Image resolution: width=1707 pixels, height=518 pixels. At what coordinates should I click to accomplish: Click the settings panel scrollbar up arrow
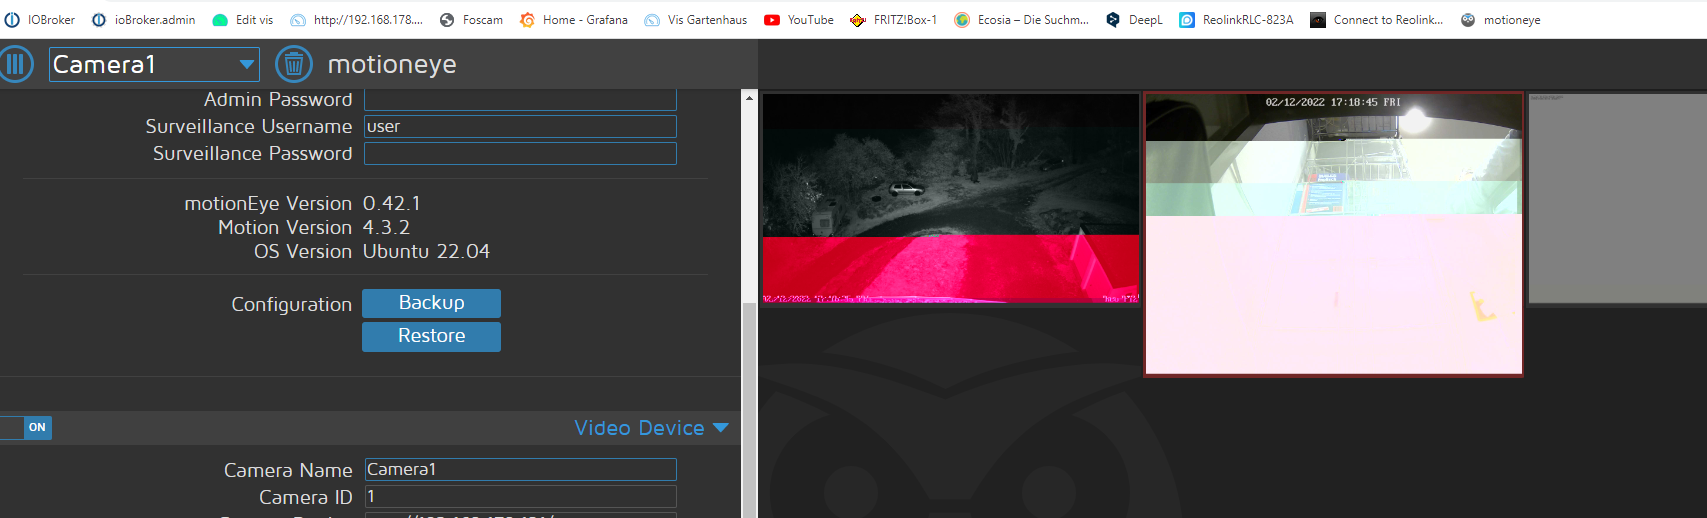[x=749, y=97]
